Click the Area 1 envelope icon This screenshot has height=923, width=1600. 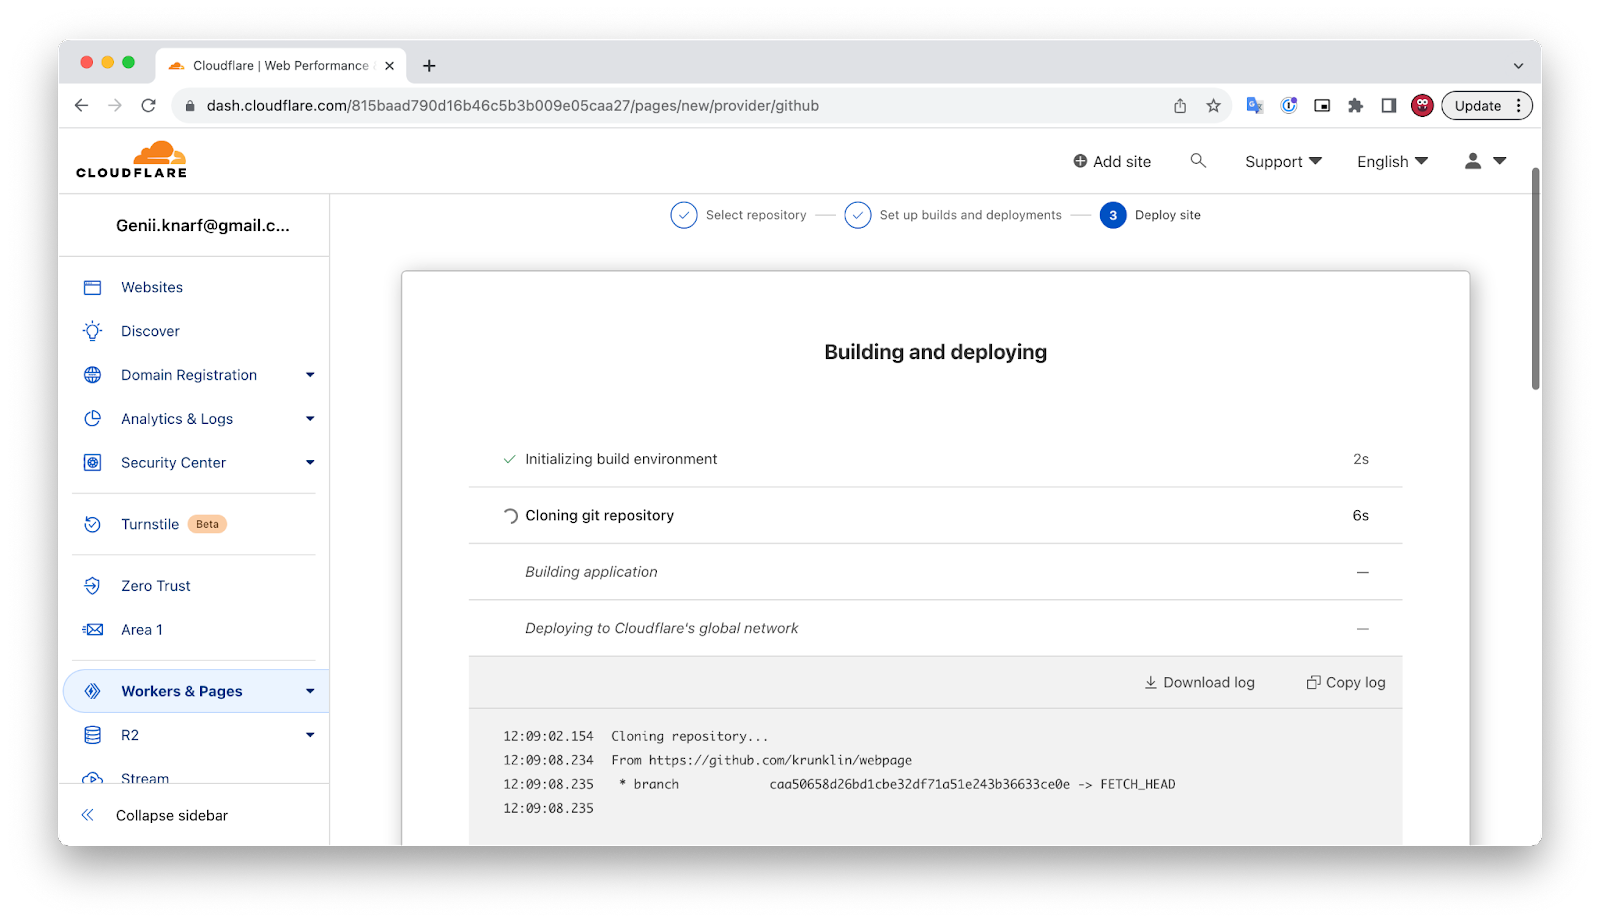coord(93,630)
